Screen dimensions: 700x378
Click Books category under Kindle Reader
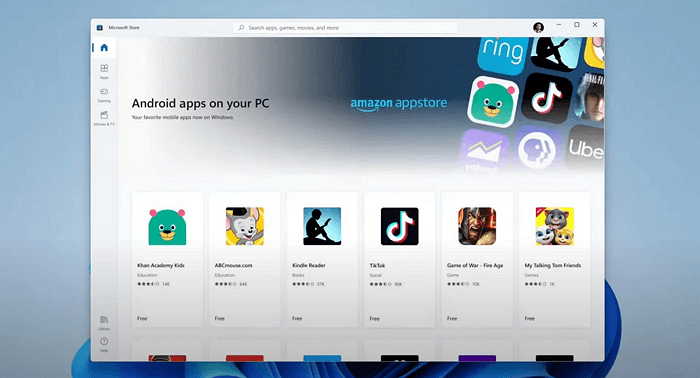pos(298,275)
